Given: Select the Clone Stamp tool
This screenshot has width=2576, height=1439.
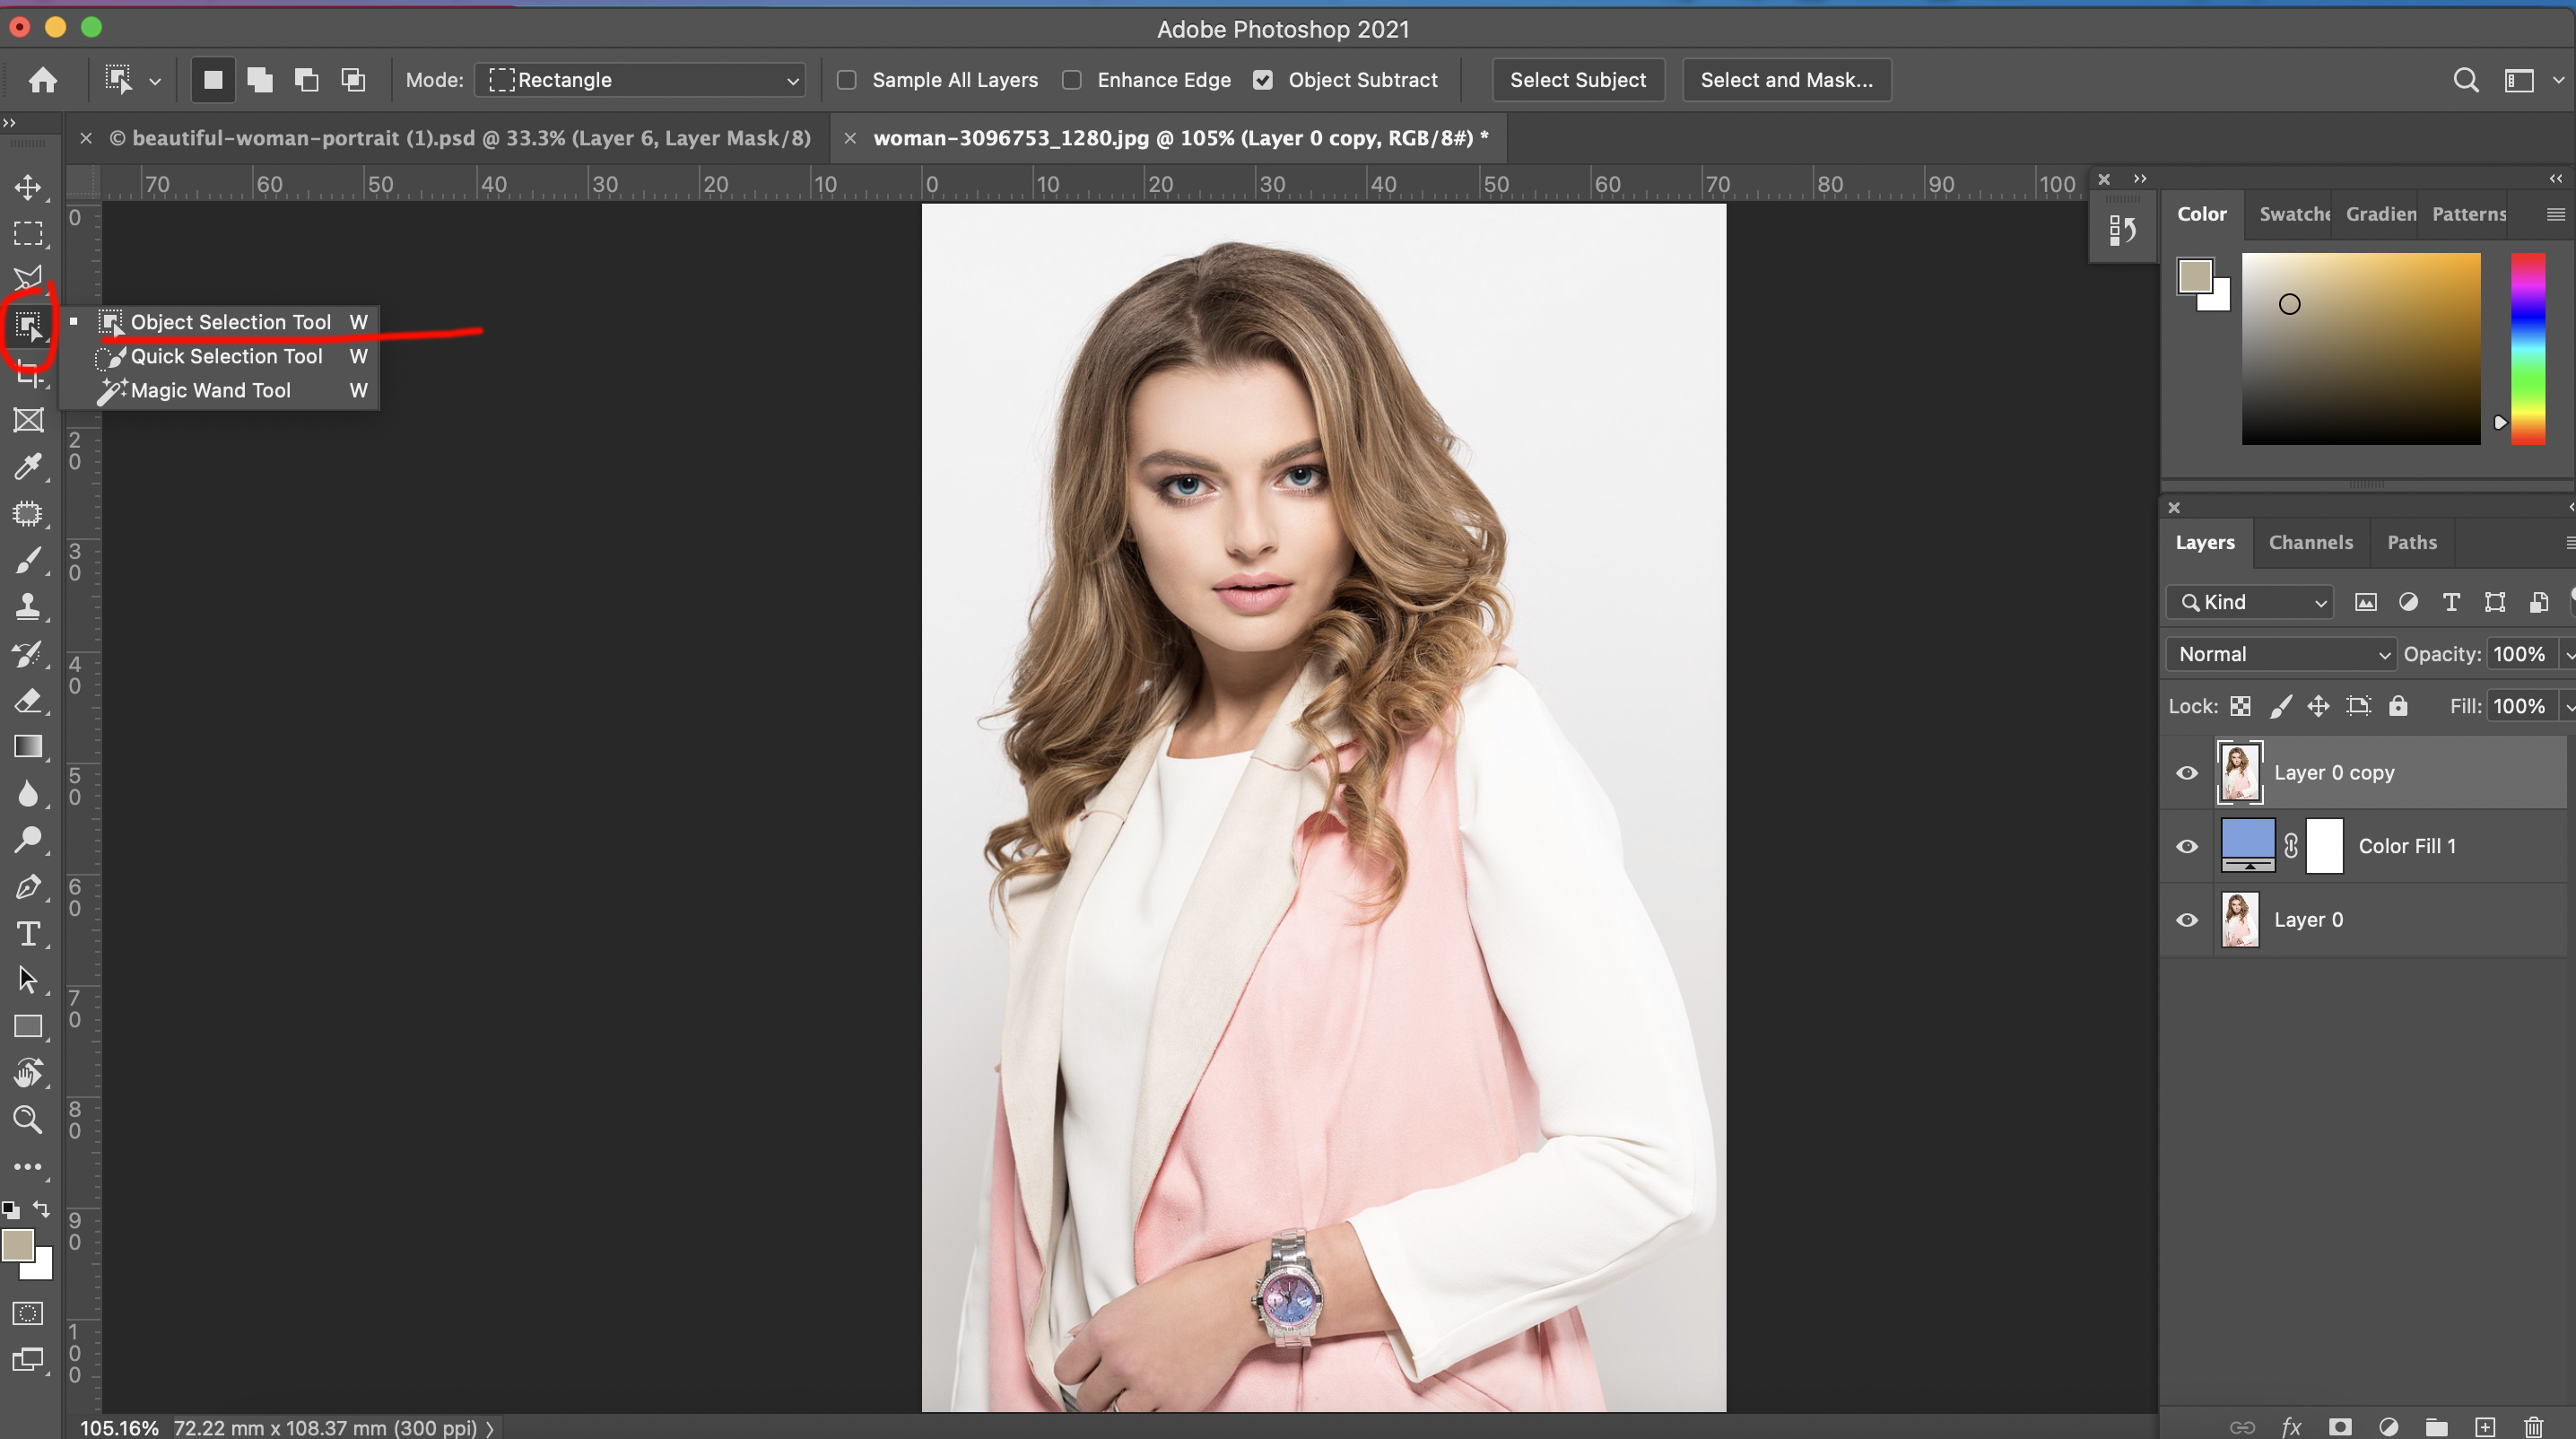Looking at the screenshot, I should [x=28, y=606].
